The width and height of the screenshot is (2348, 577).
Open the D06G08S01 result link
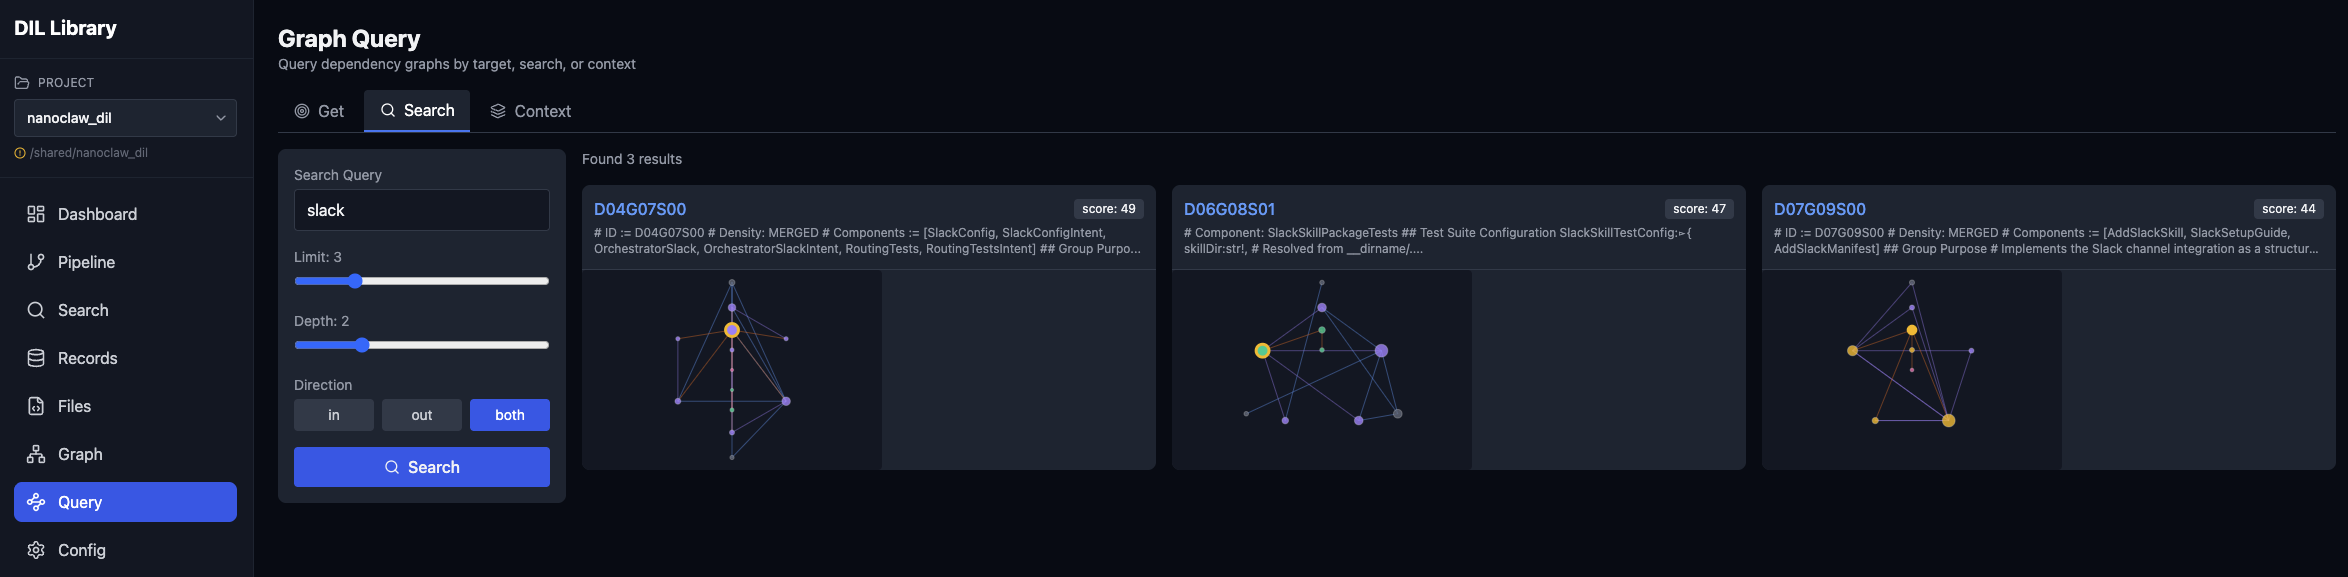pyautogui.click(x=1229, y=209)
